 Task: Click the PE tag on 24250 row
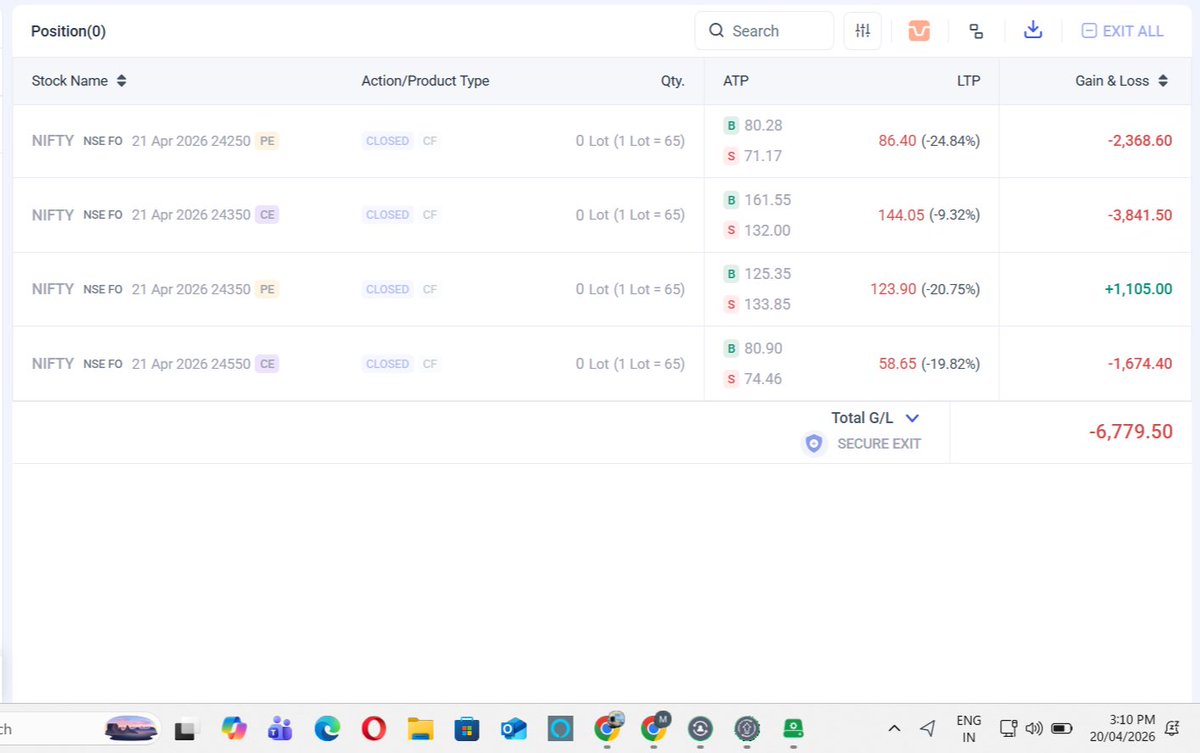point(267,141)
